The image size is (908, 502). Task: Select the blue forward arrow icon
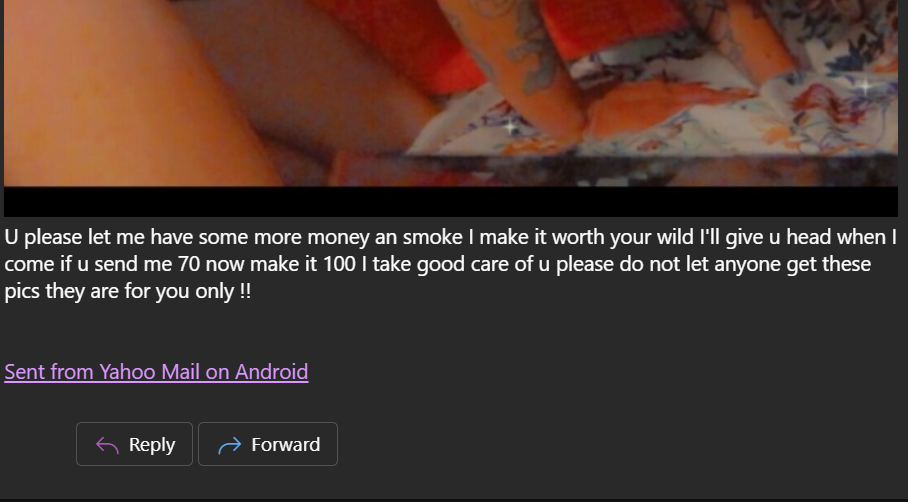tap(230, 445)
